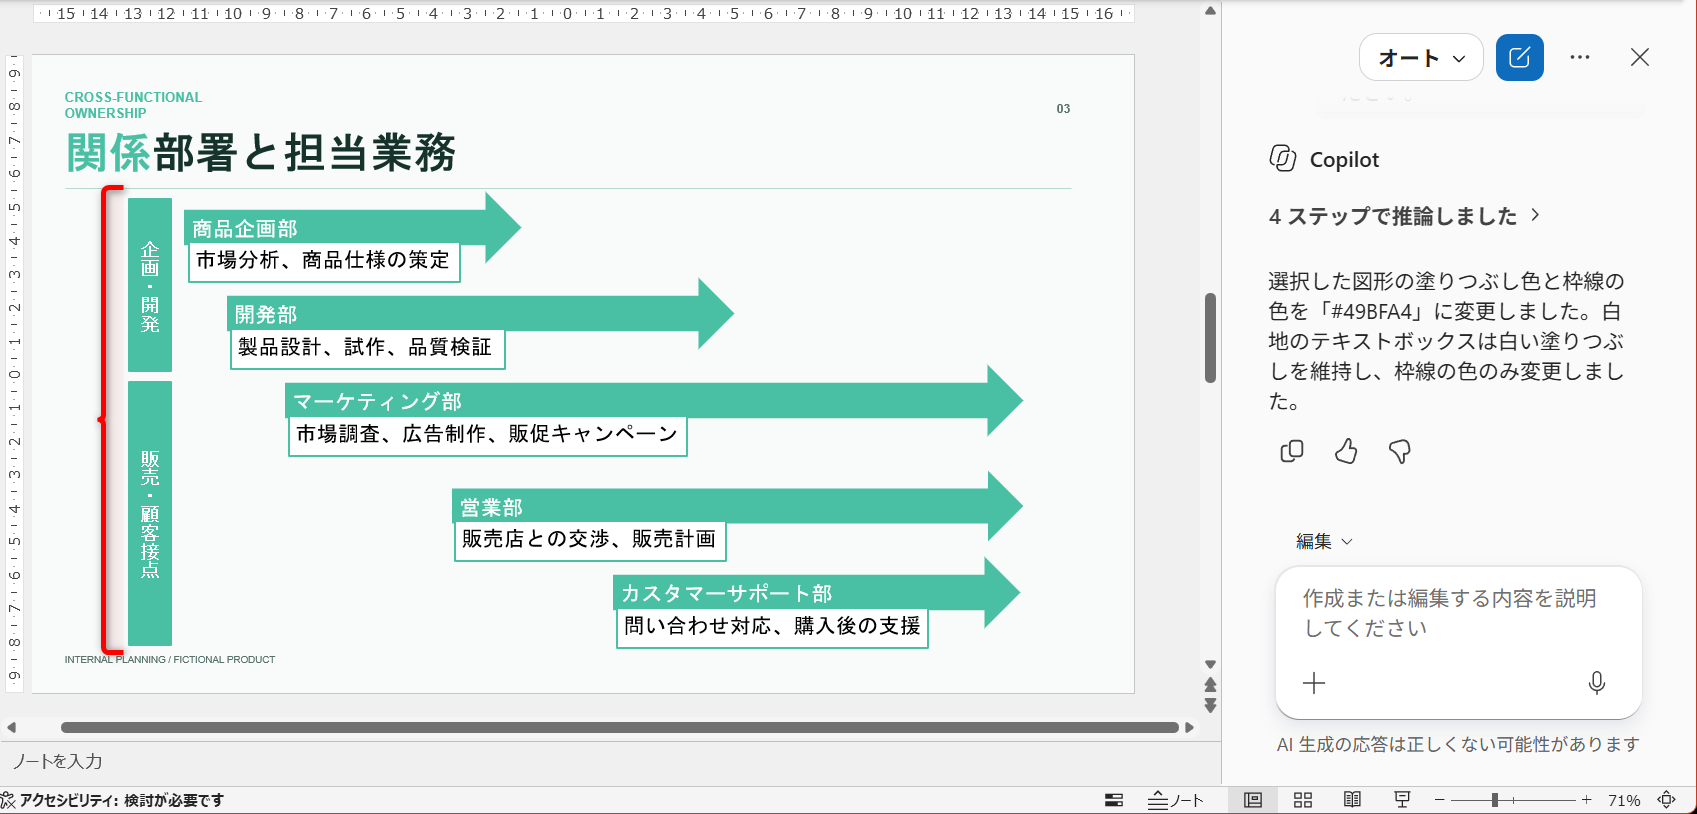Select the 企画・開発 vertical bar
The height and width of the screenshot is (814, 1697).
pos(150,285)
